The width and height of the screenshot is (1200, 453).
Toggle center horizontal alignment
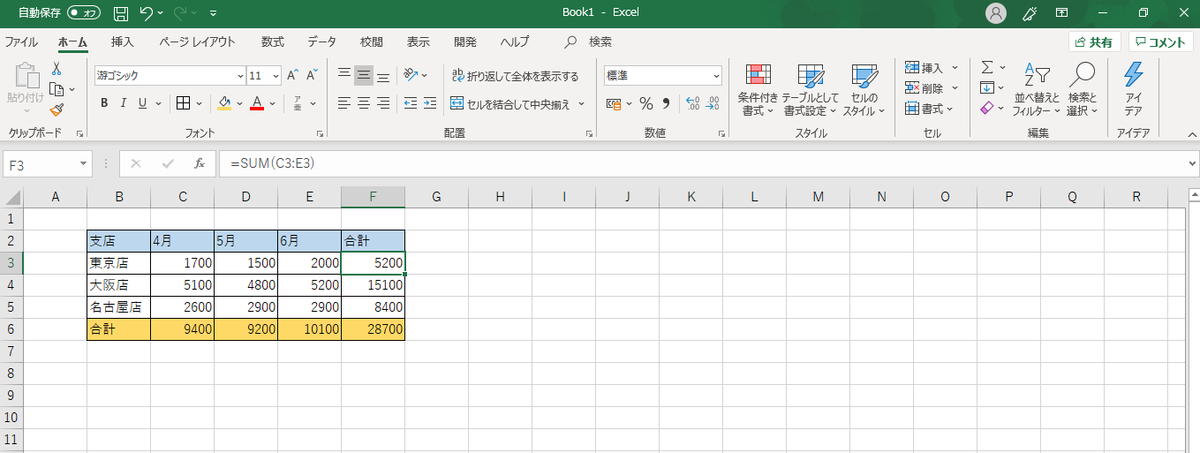tap(364, 103)
